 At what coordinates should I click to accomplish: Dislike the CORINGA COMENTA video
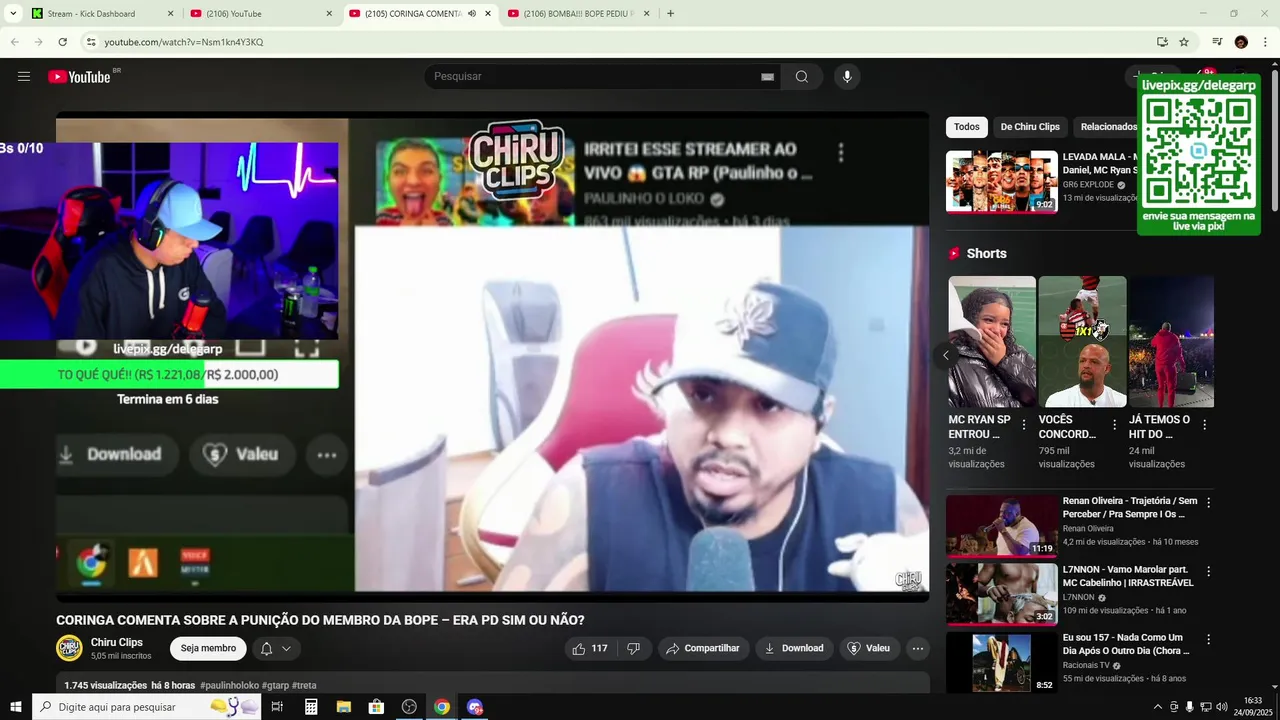pyautogui.click(x=634, y=648)
